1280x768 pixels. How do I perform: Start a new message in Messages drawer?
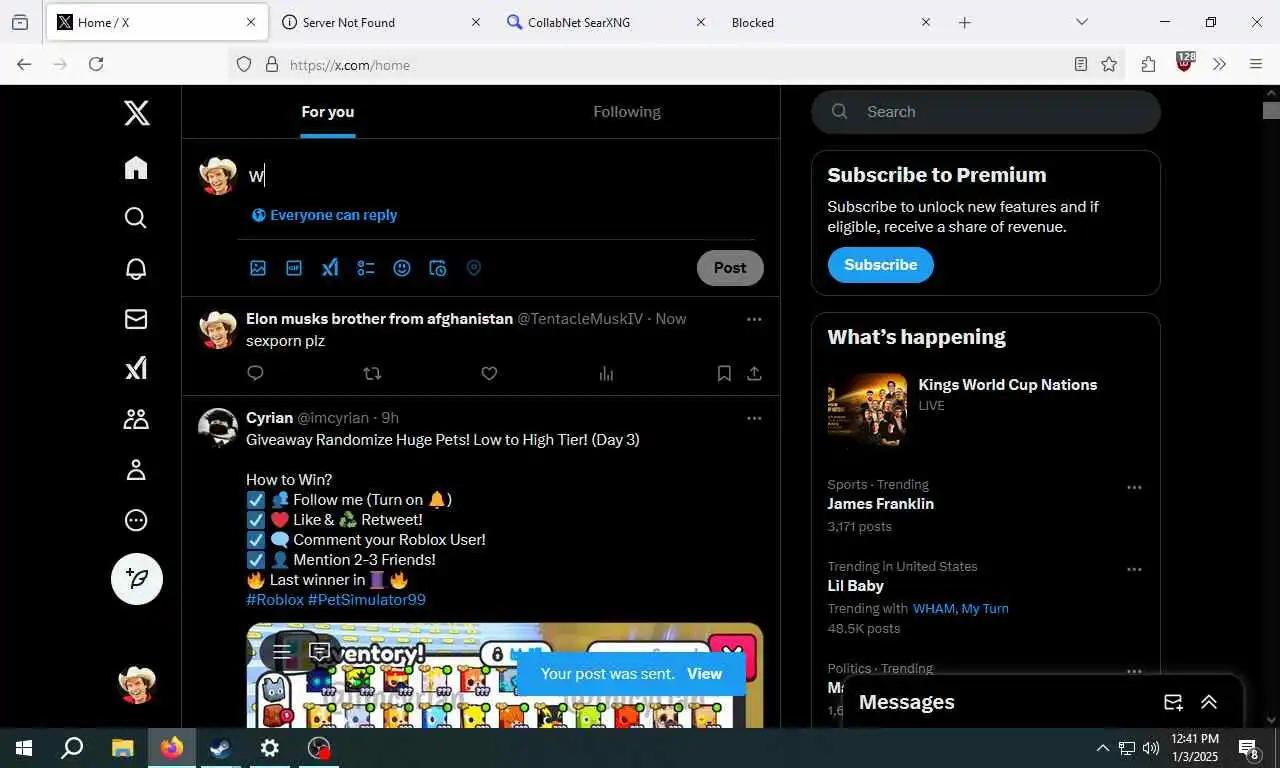[1173, 702]
